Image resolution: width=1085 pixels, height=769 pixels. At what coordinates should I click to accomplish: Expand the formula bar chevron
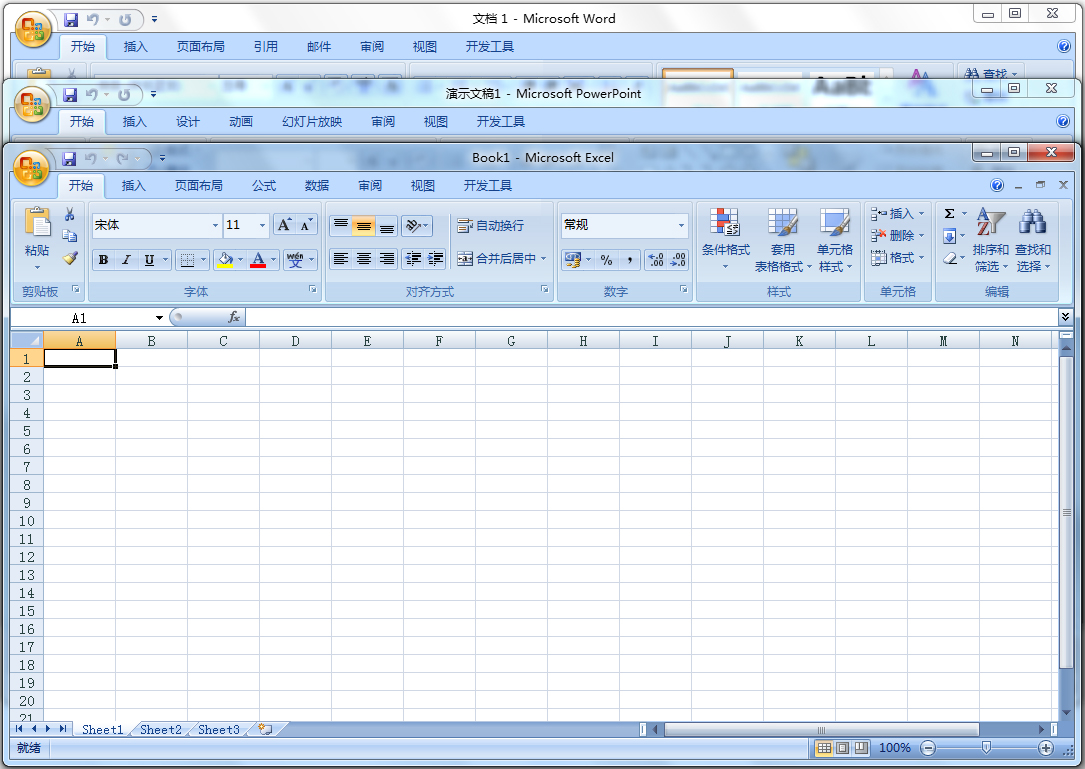point(1065,317)
